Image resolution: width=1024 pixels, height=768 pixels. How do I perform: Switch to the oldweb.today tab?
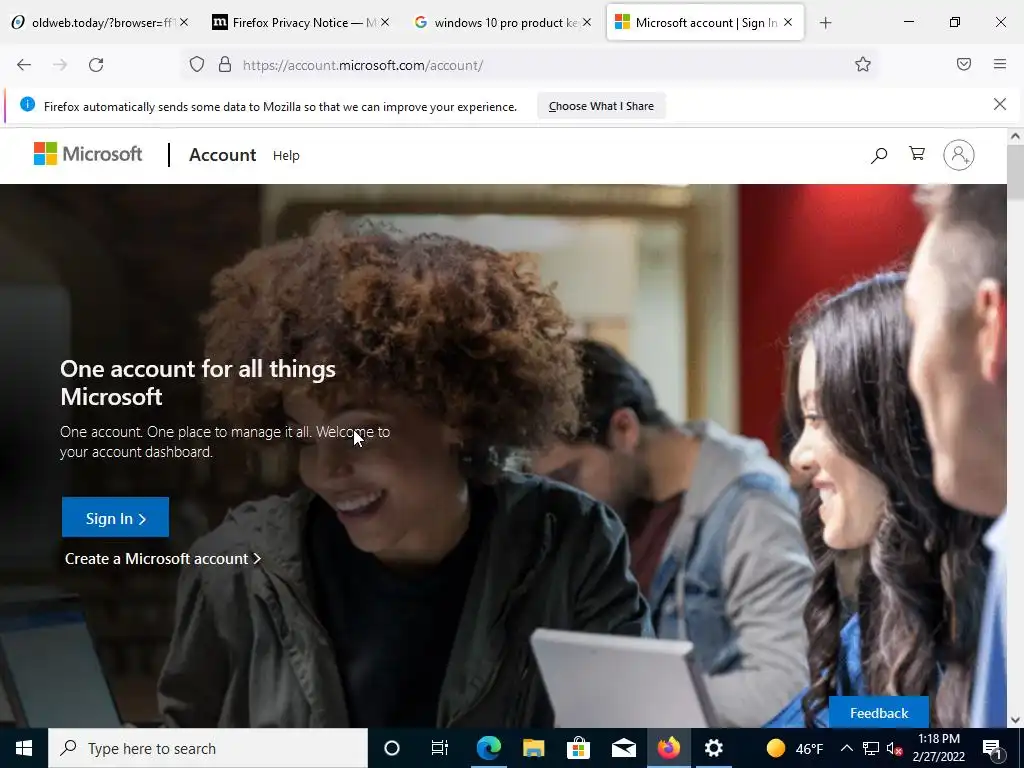[x=101, y=23]
